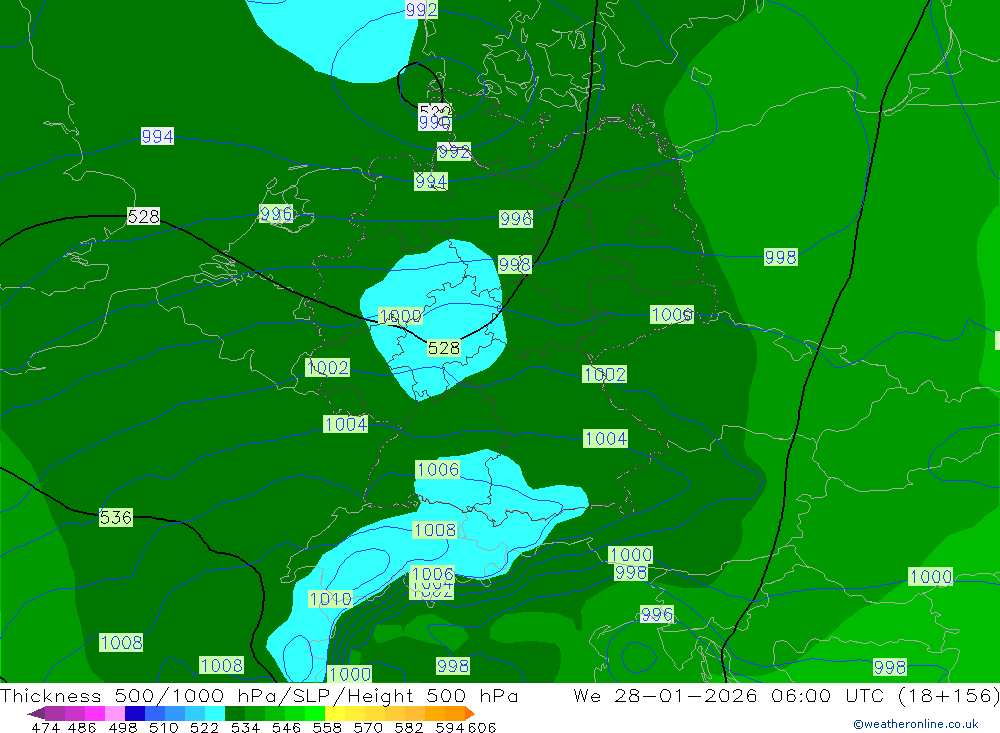Viewport: 1000px width, 733px height.
Task: Click the darkest green legend swatch
Action: pos(235,713)
